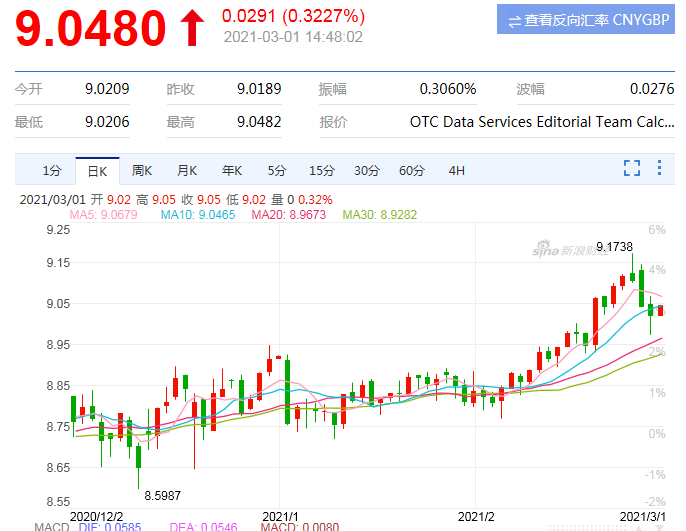Show the 年K yearly chart

tap(232, 170)
